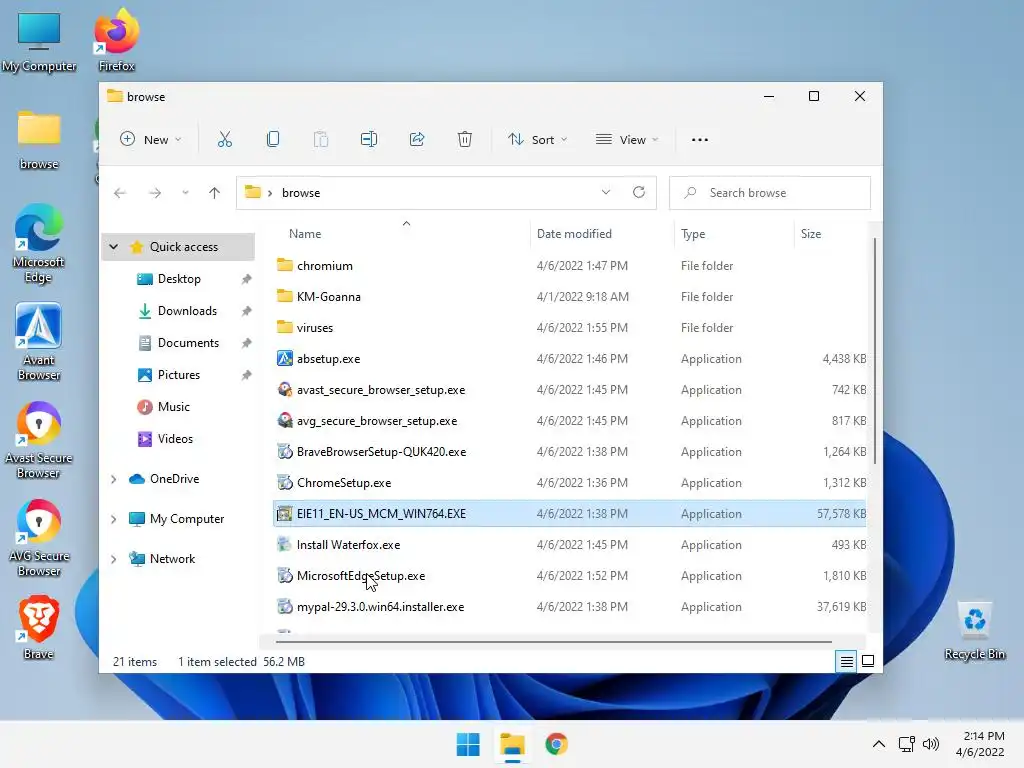Expand address bar history dropdown
This screenshot has width=1024, height=768.
[x=605, y=192]
